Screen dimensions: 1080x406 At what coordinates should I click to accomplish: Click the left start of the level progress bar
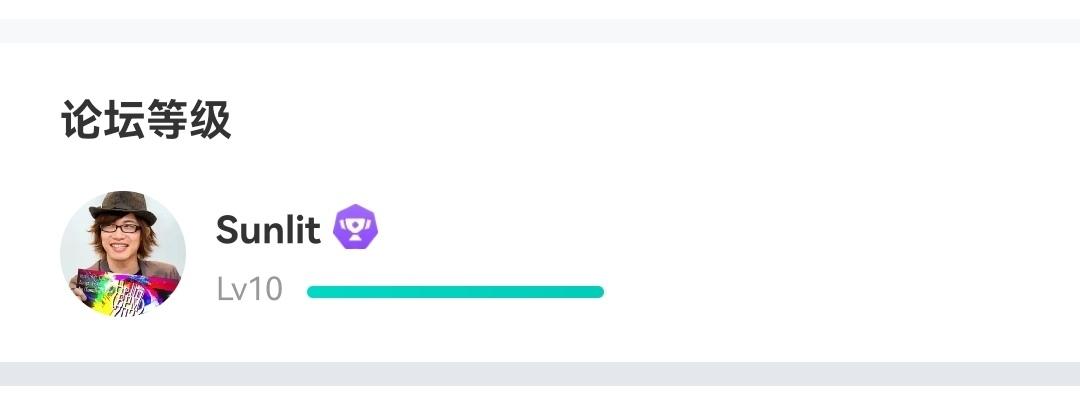pos(313,292)
